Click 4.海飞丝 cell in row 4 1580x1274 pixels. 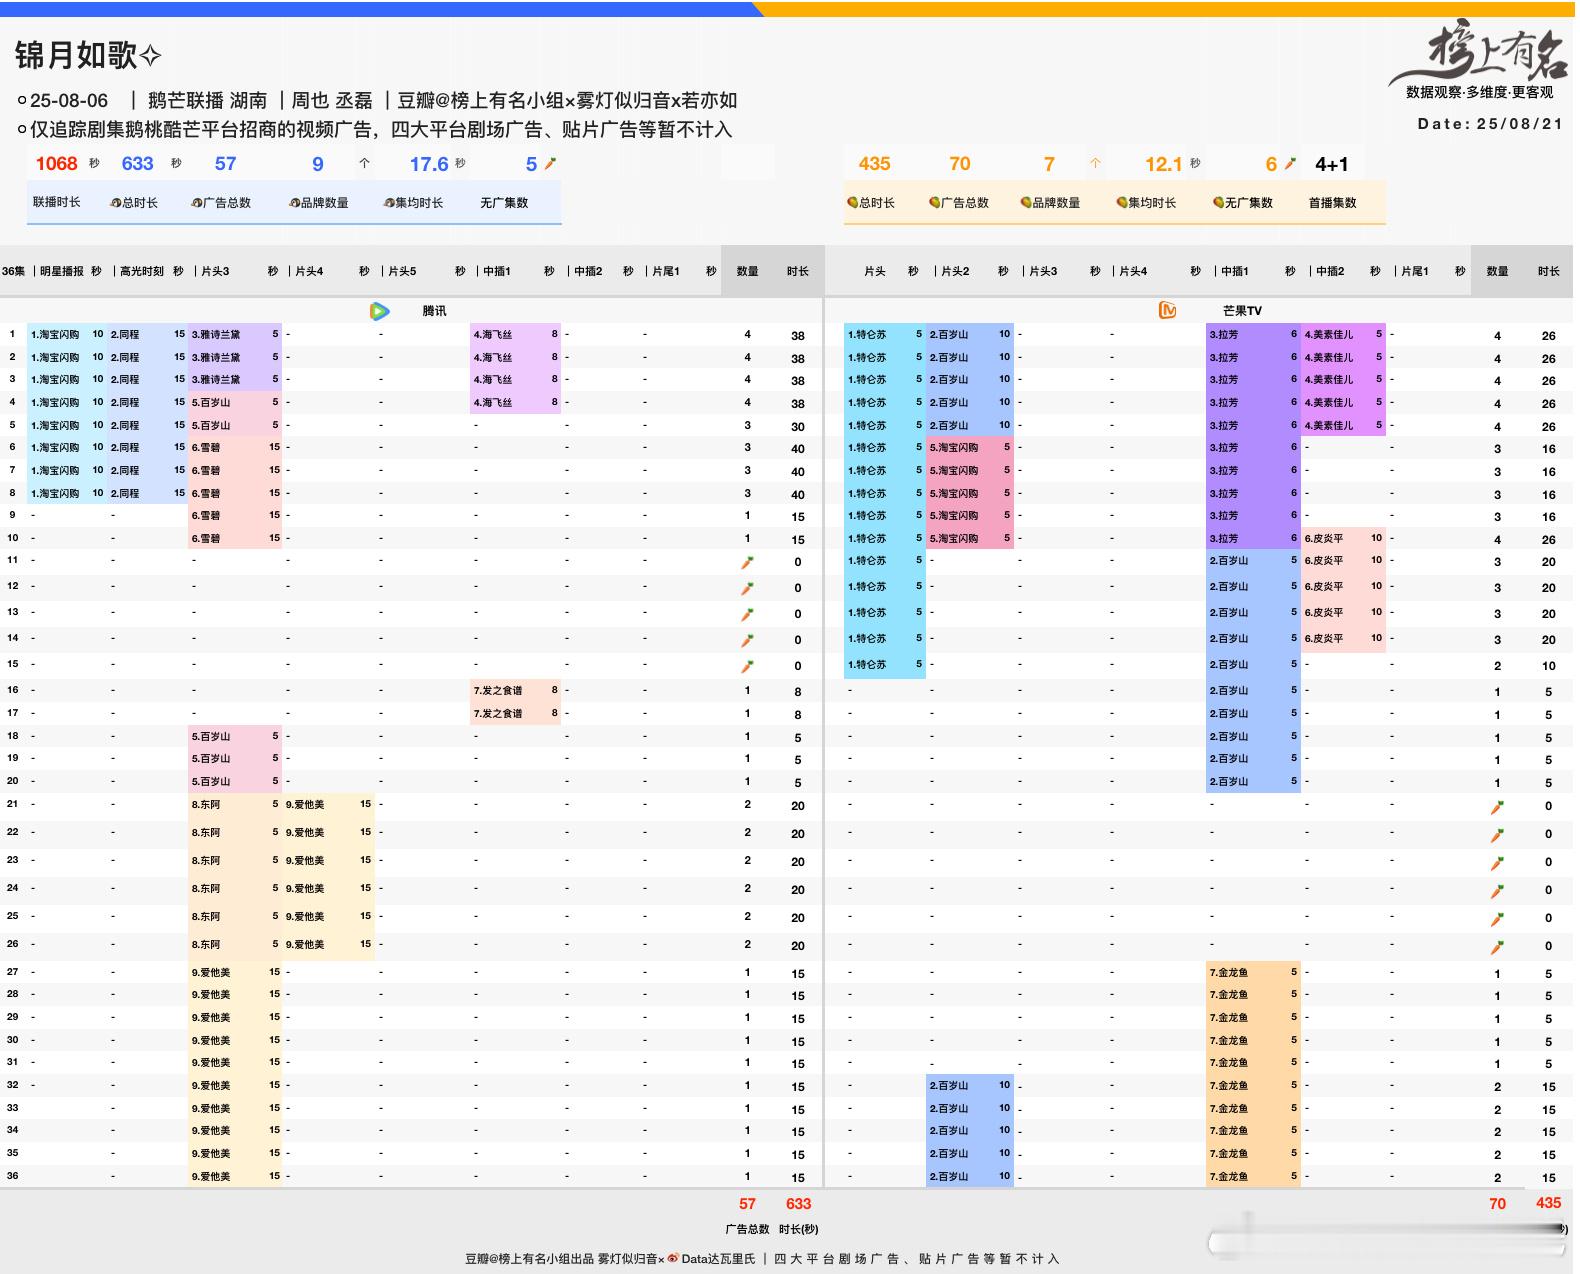coord(515,402)
